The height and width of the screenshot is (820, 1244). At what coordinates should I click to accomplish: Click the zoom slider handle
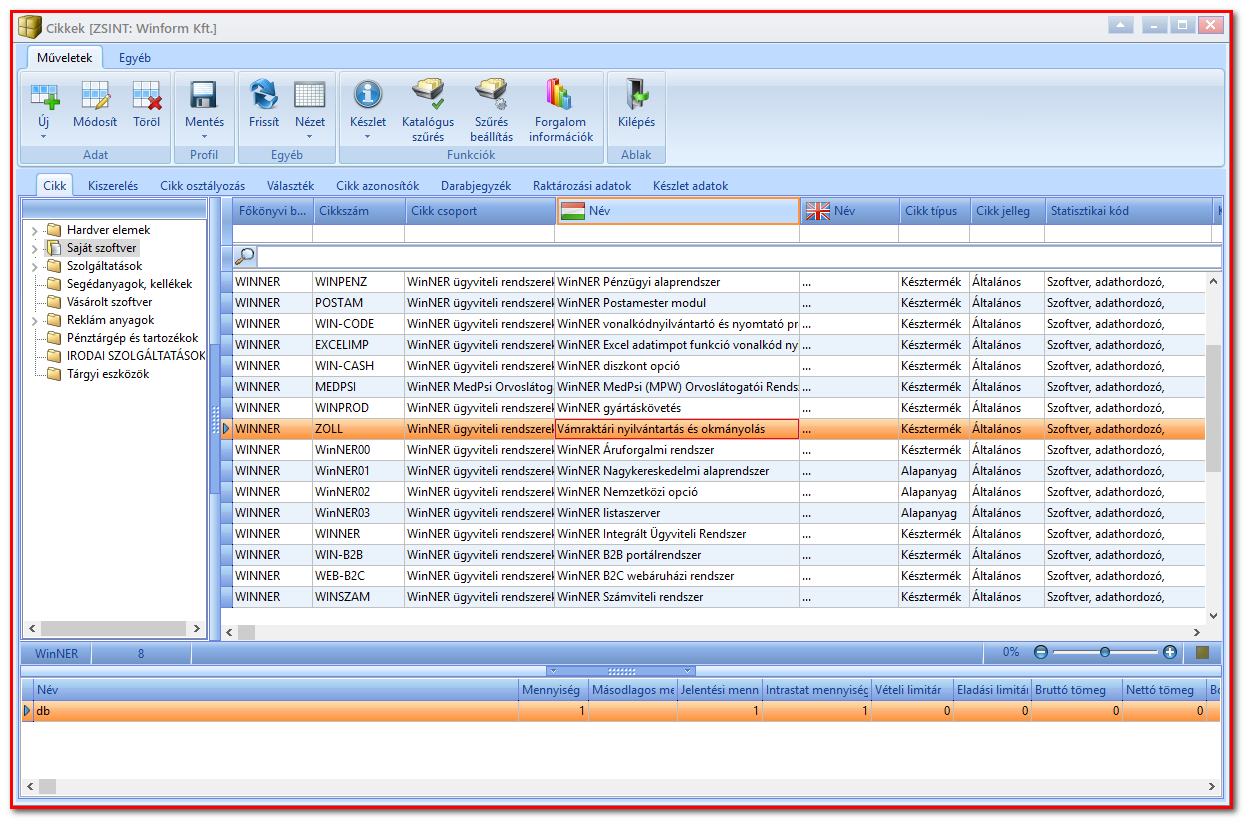(1105, 652)
